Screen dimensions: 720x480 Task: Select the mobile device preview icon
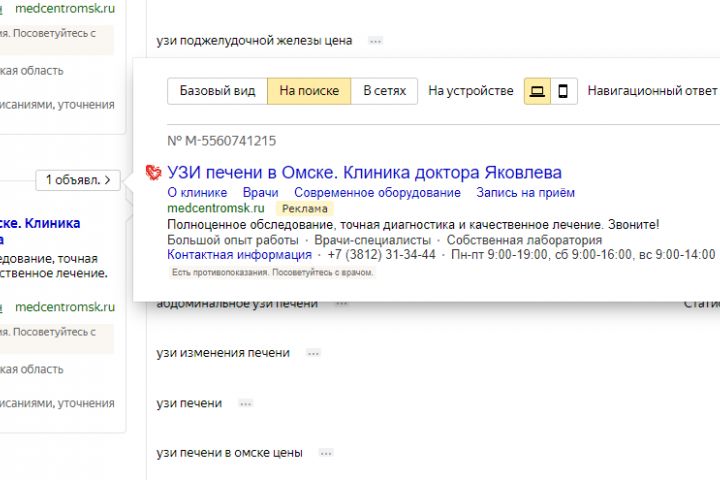[563, 91]
